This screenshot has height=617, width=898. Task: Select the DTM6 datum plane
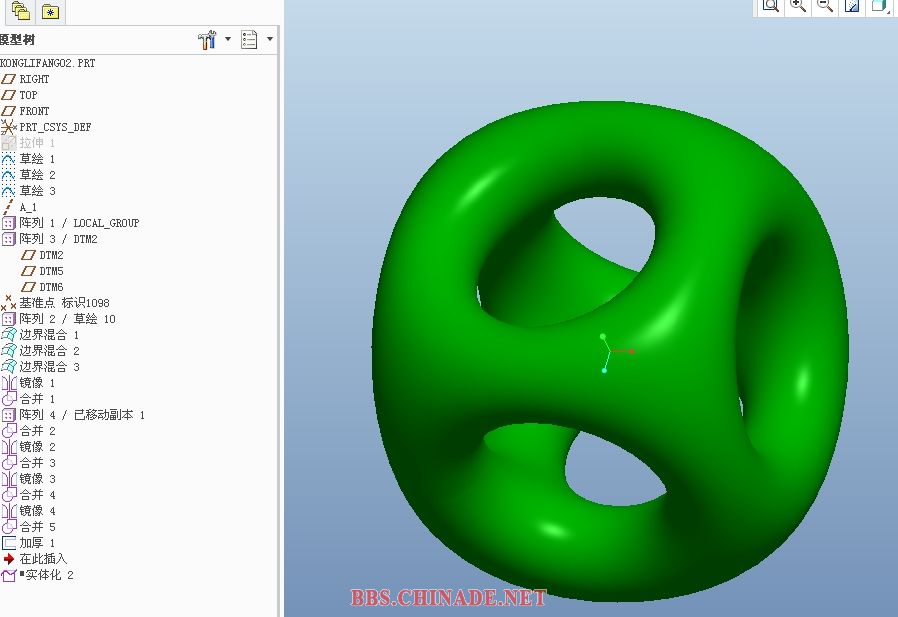click(42, 287)
